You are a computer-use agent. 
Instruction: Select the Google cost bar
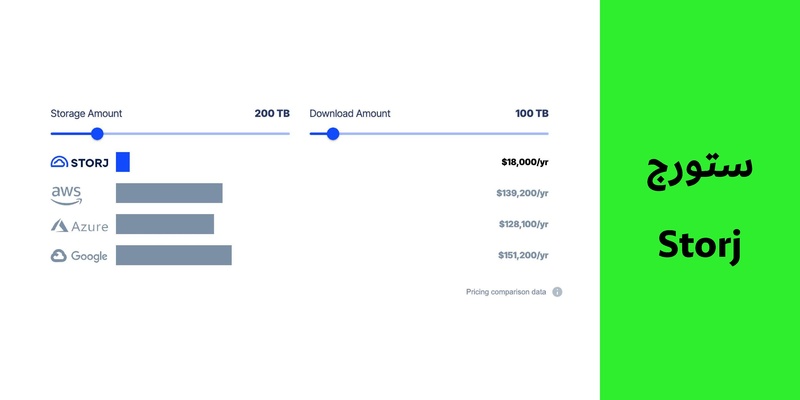[x=174, y=256]
